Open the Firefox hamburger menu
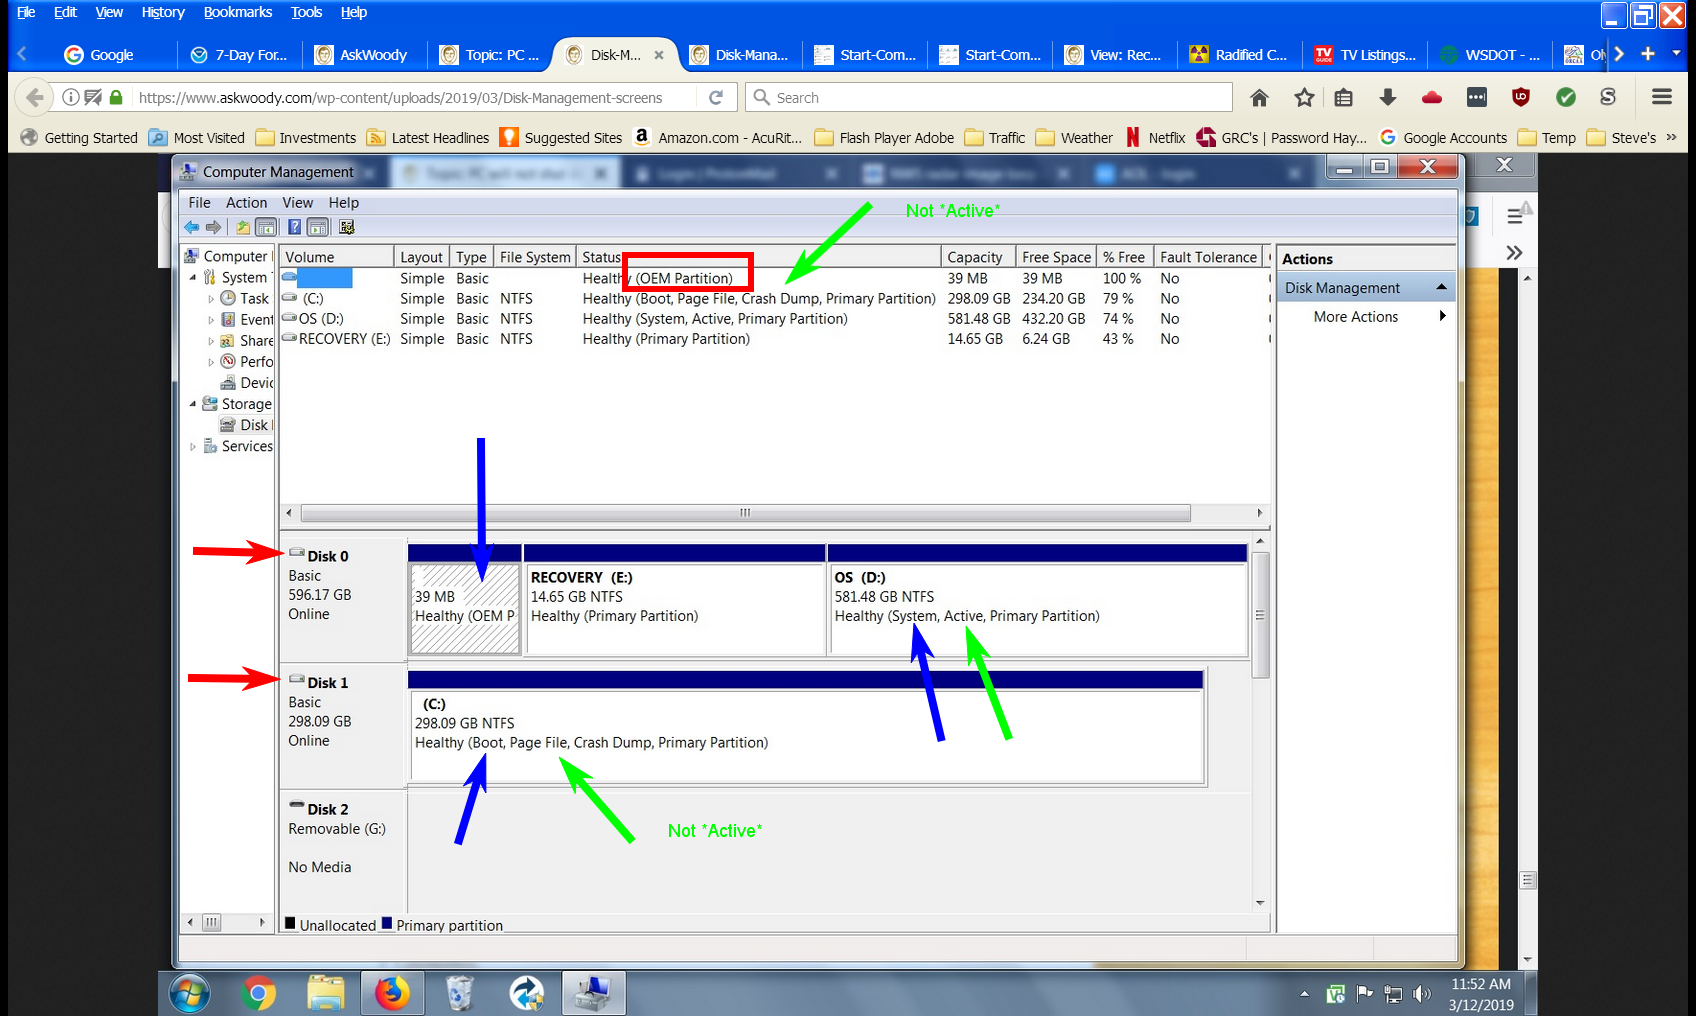This screenshot has width=1696, height=1016. click(x=1661, y=97)
